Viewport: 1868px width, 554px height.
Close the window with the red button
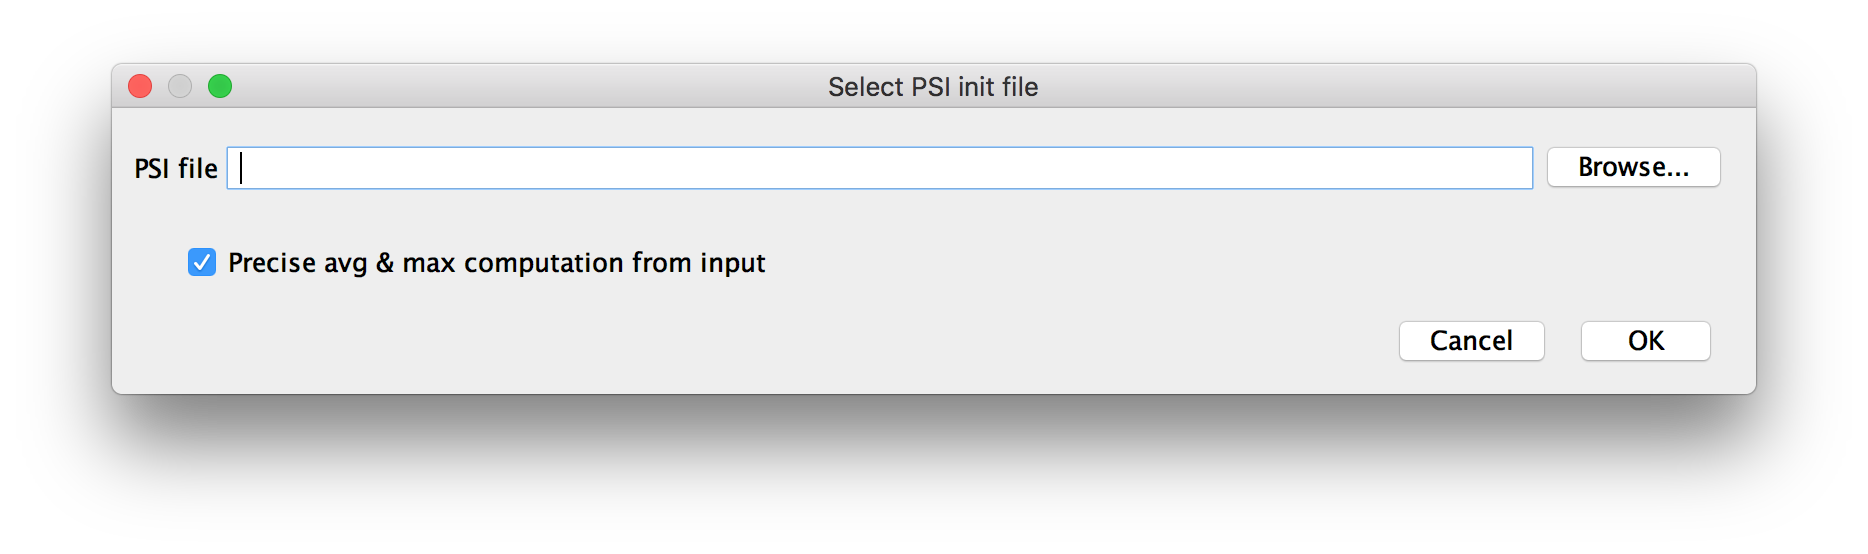pos(140,86)
